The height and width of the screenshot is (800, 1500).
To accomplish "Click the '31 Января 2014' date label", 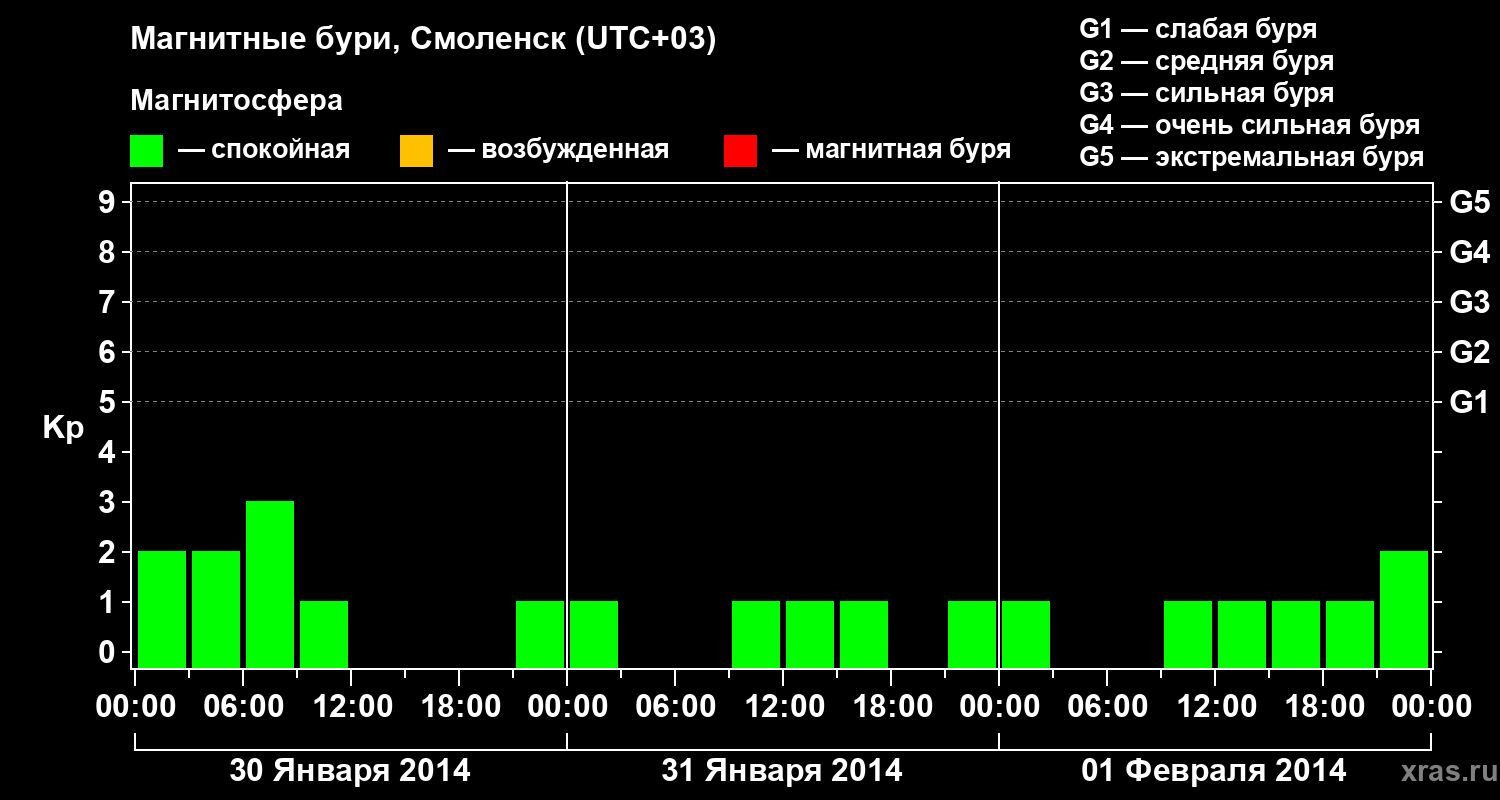I will pyautogui.click(x=782, y=771).
